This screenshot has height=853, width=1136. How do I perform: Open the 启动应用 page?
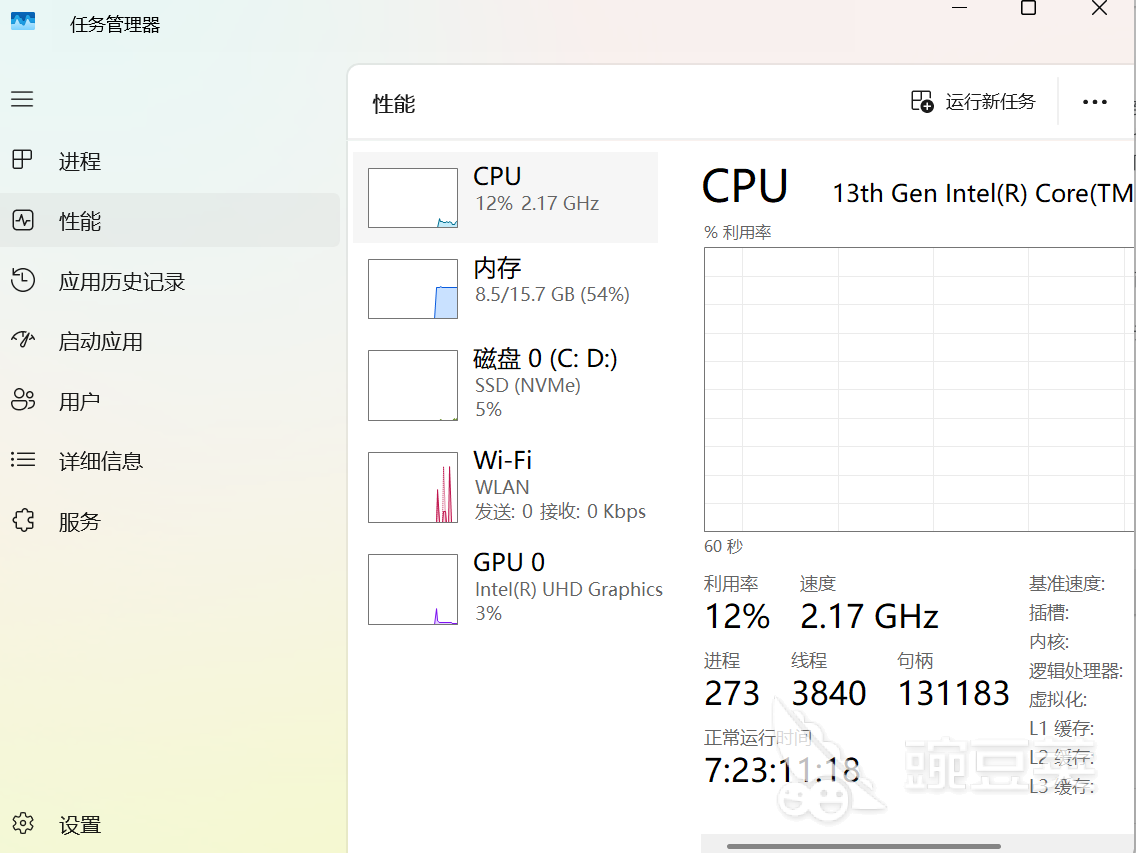[170, 341]
